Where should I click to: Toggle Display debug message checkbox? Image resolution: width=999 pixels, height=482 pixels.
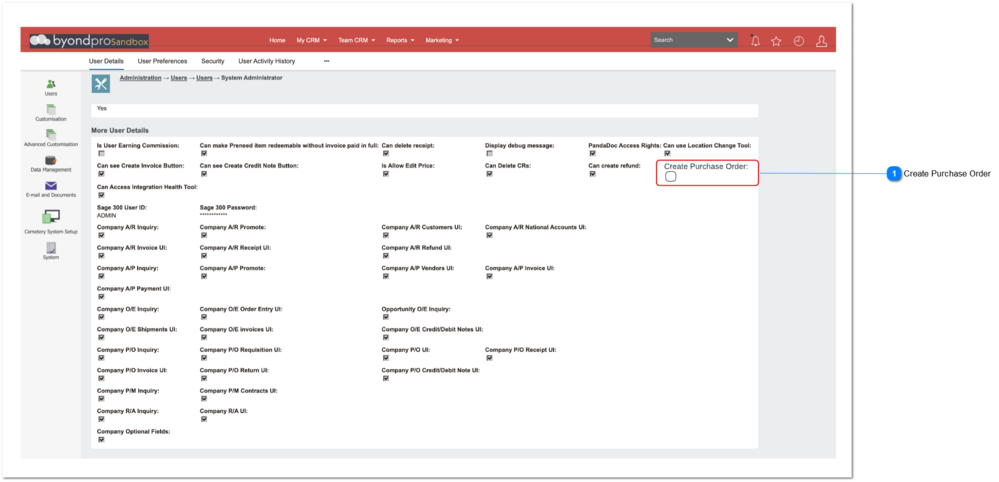pos(489,153)
